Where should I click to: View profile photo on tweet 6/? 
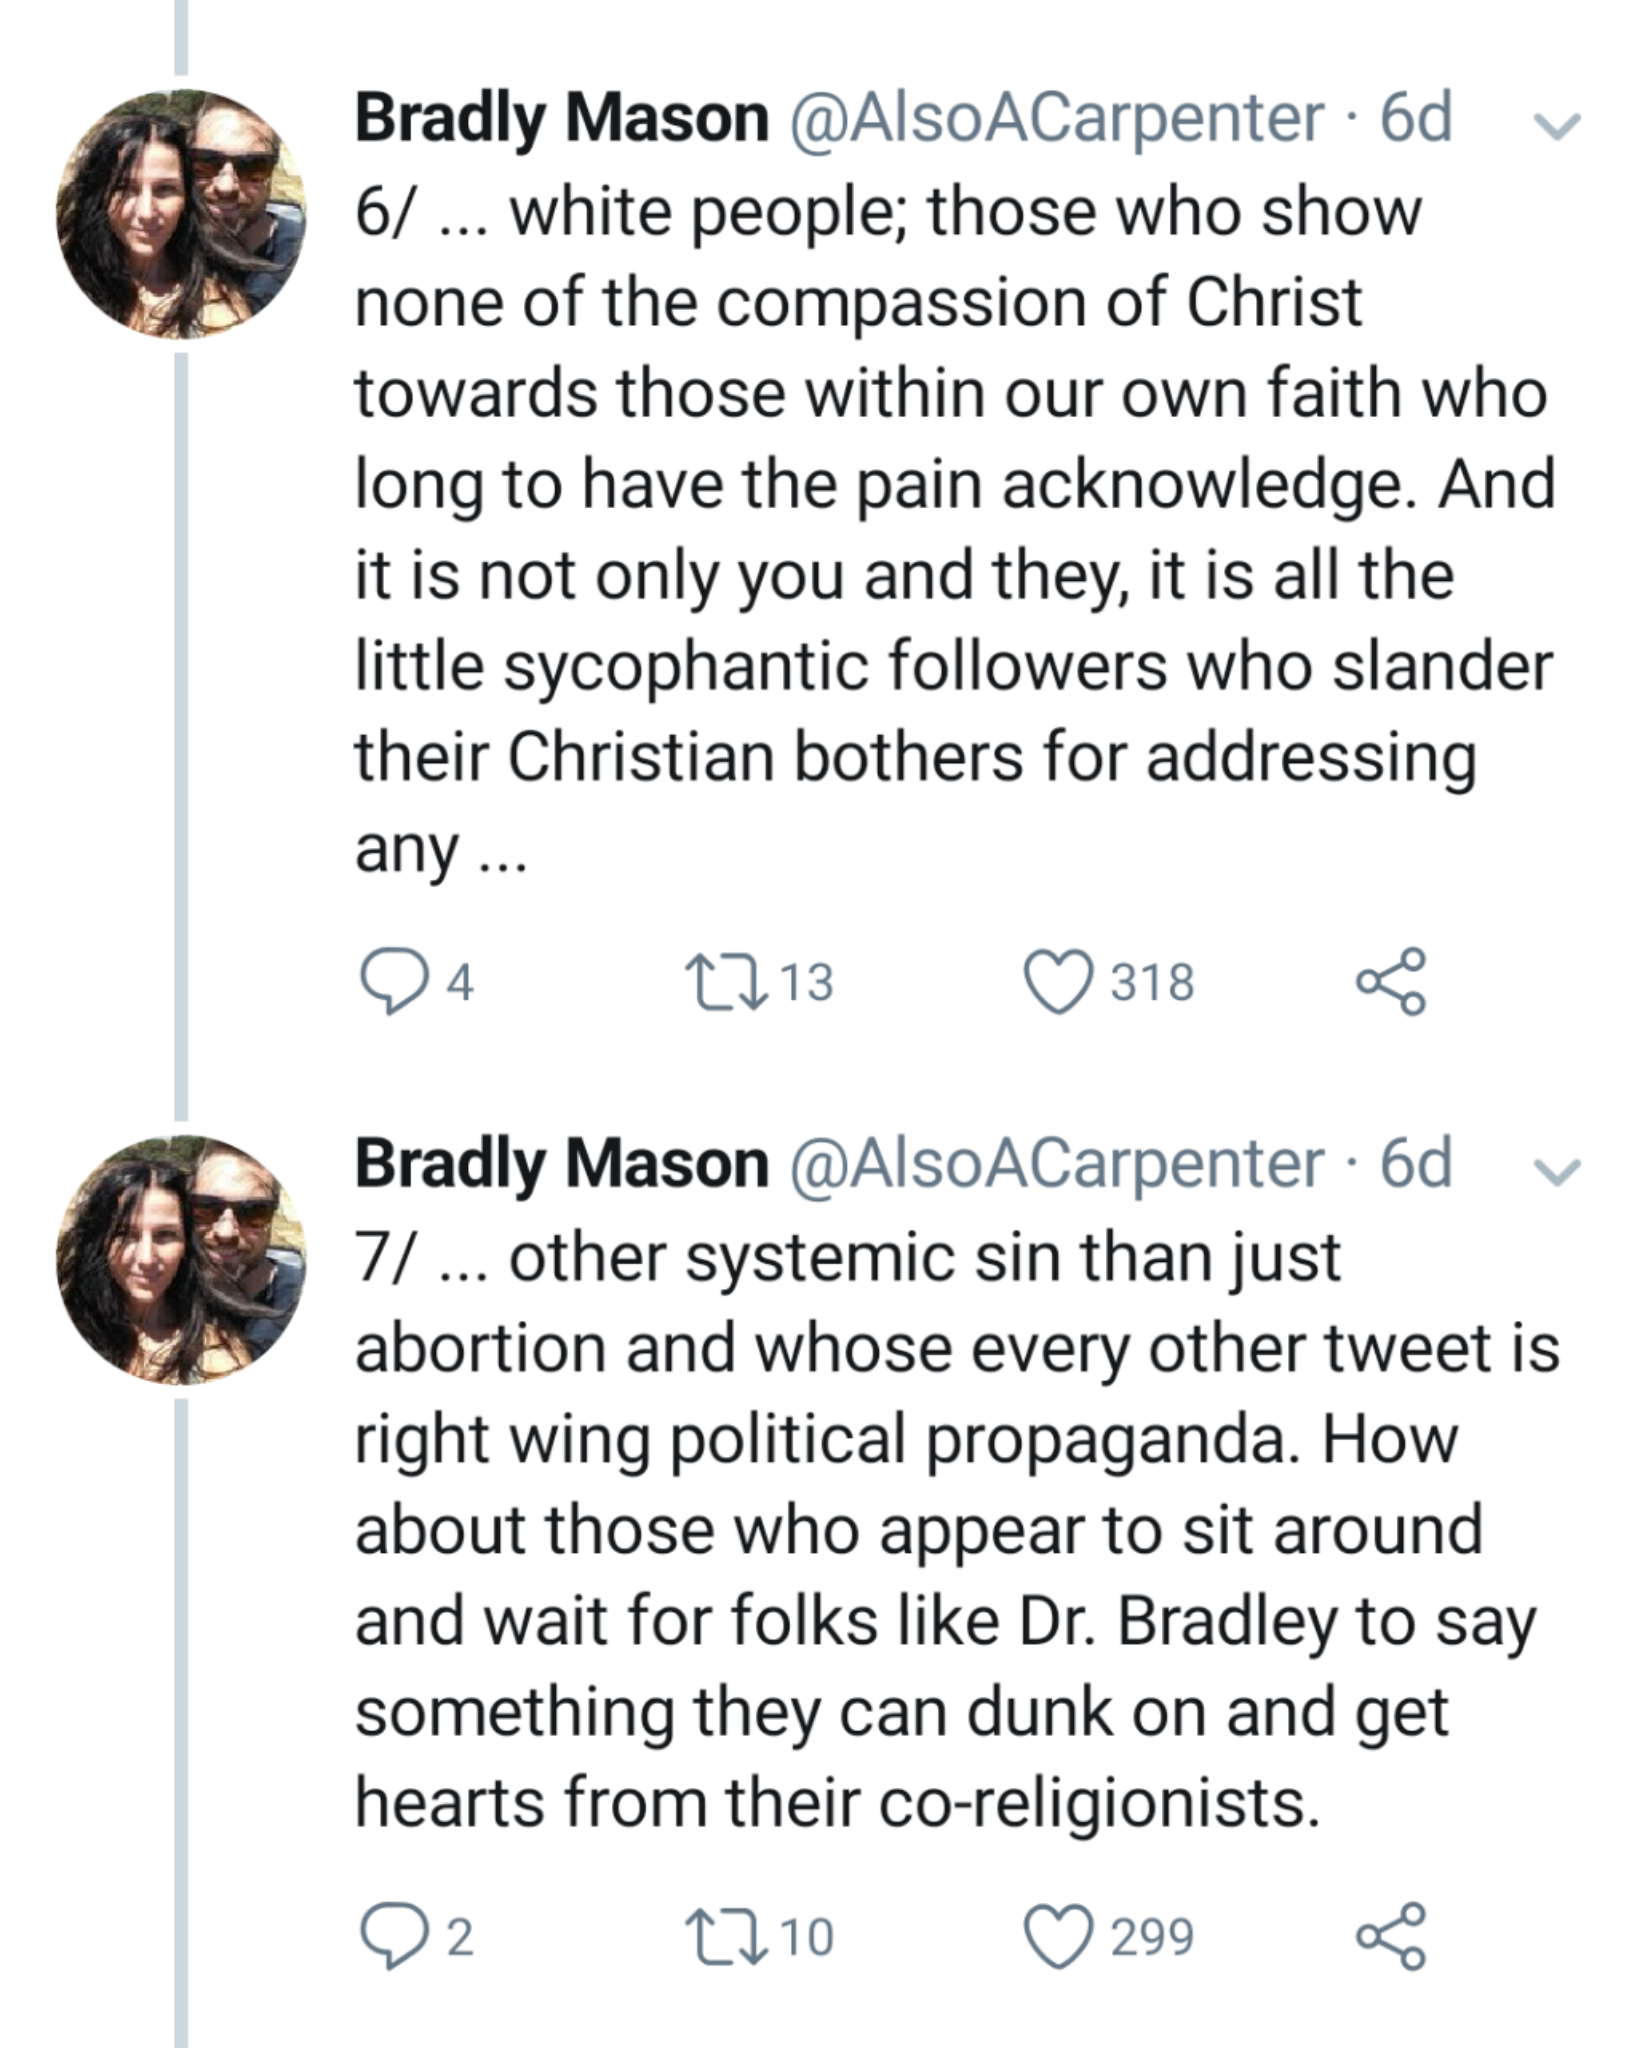(181, 214)
